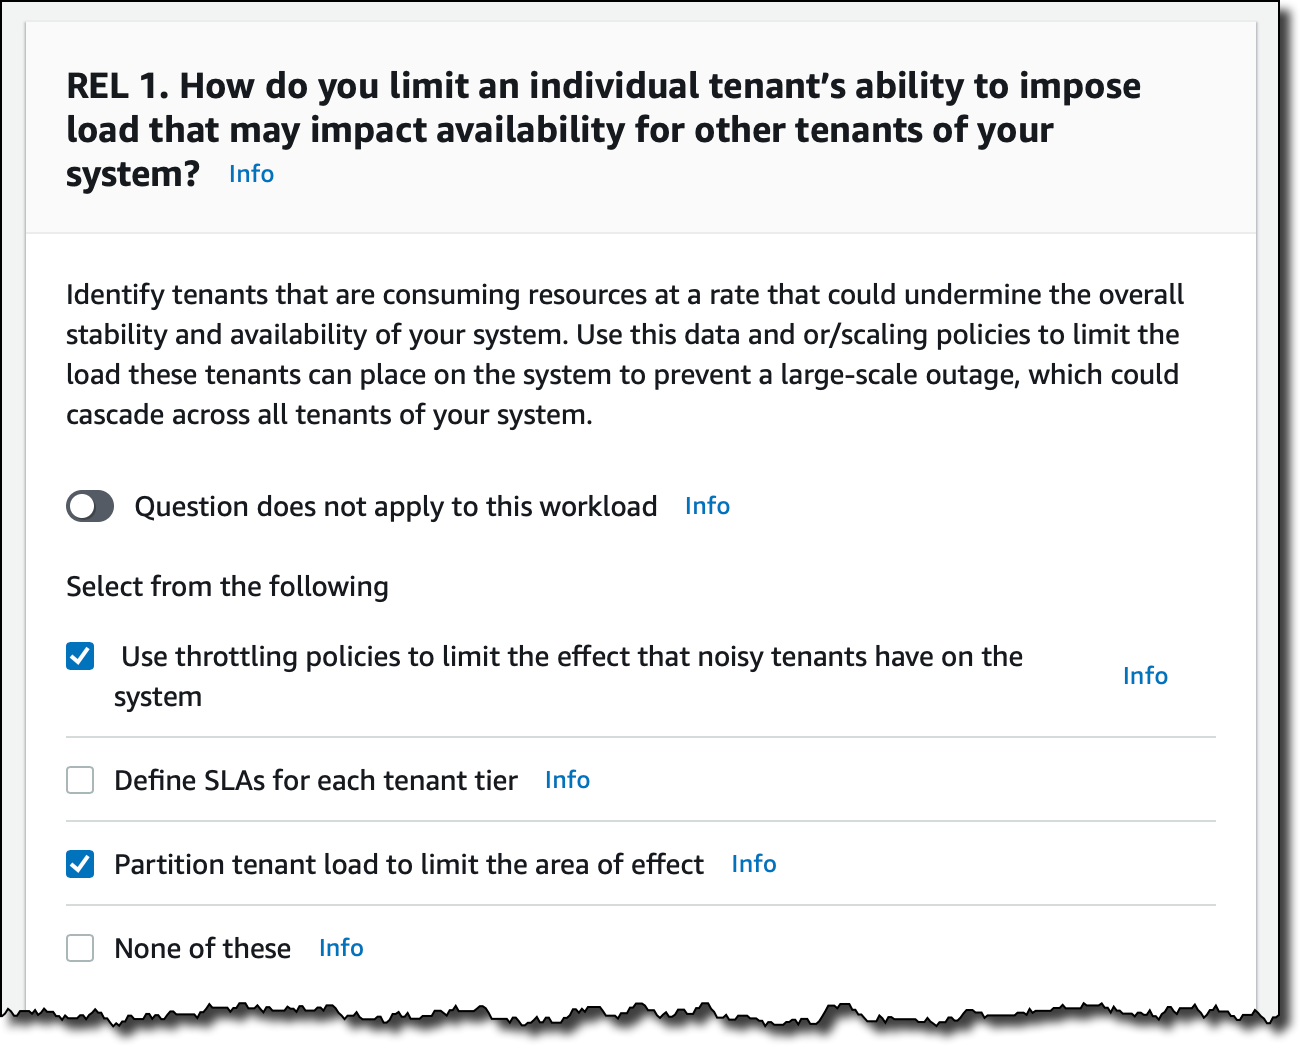Open Info link for Partition tenant load
This screenshot has height=1048, width=1300.
tap(753, 864)
